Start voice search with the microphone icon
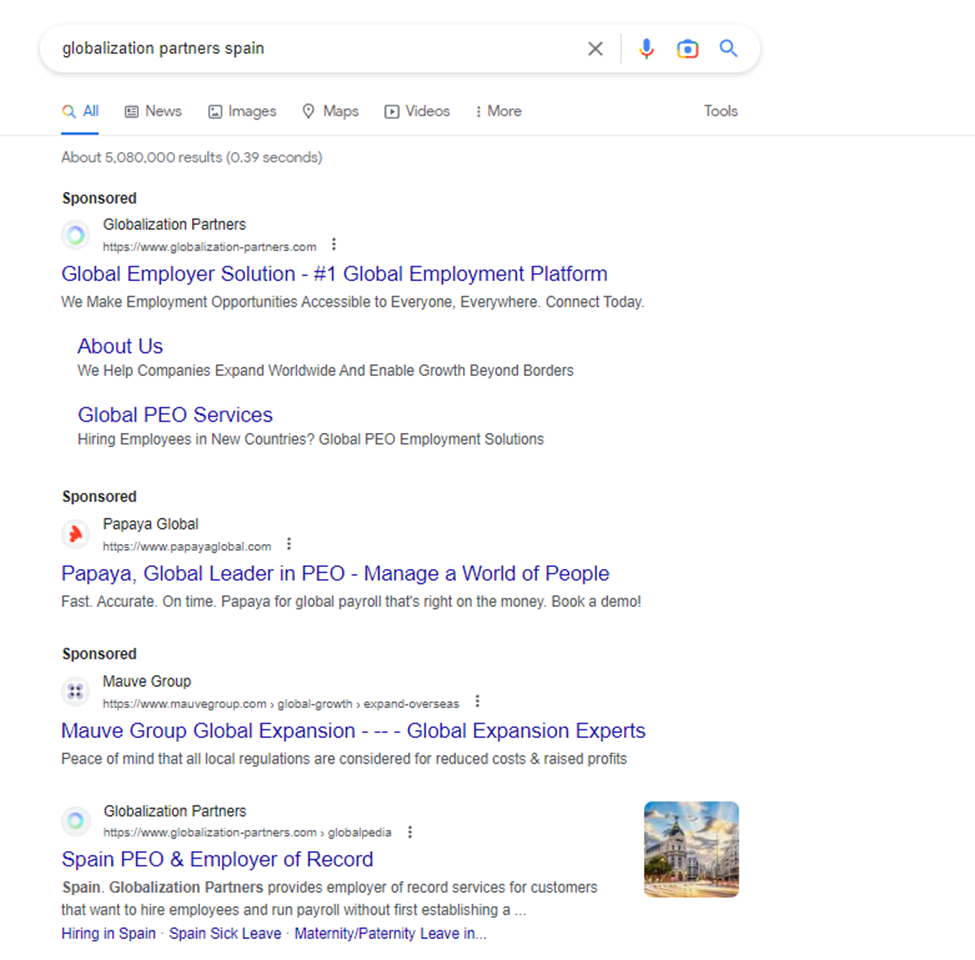The width and height of the screenshot is (975, 960). pyautogui.click(x=647, y=48)
